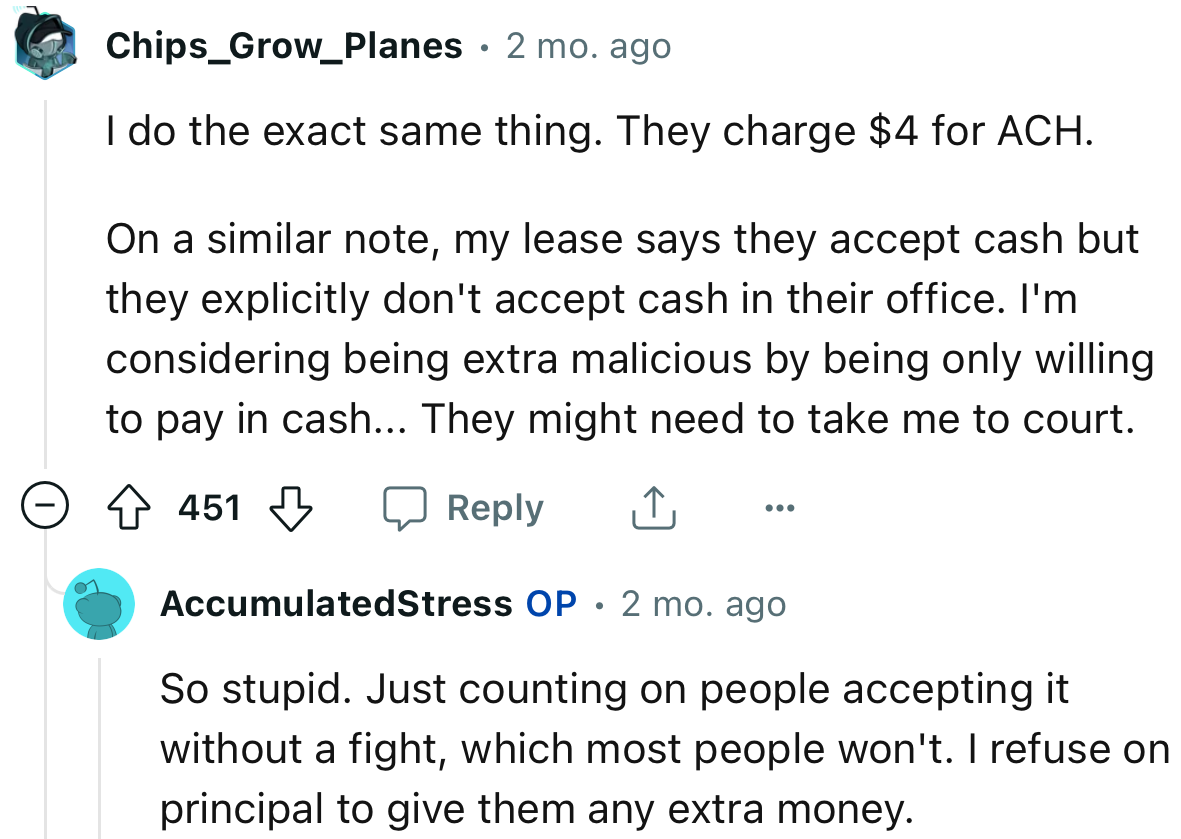Open AccumulatedStress's profile

335,604
